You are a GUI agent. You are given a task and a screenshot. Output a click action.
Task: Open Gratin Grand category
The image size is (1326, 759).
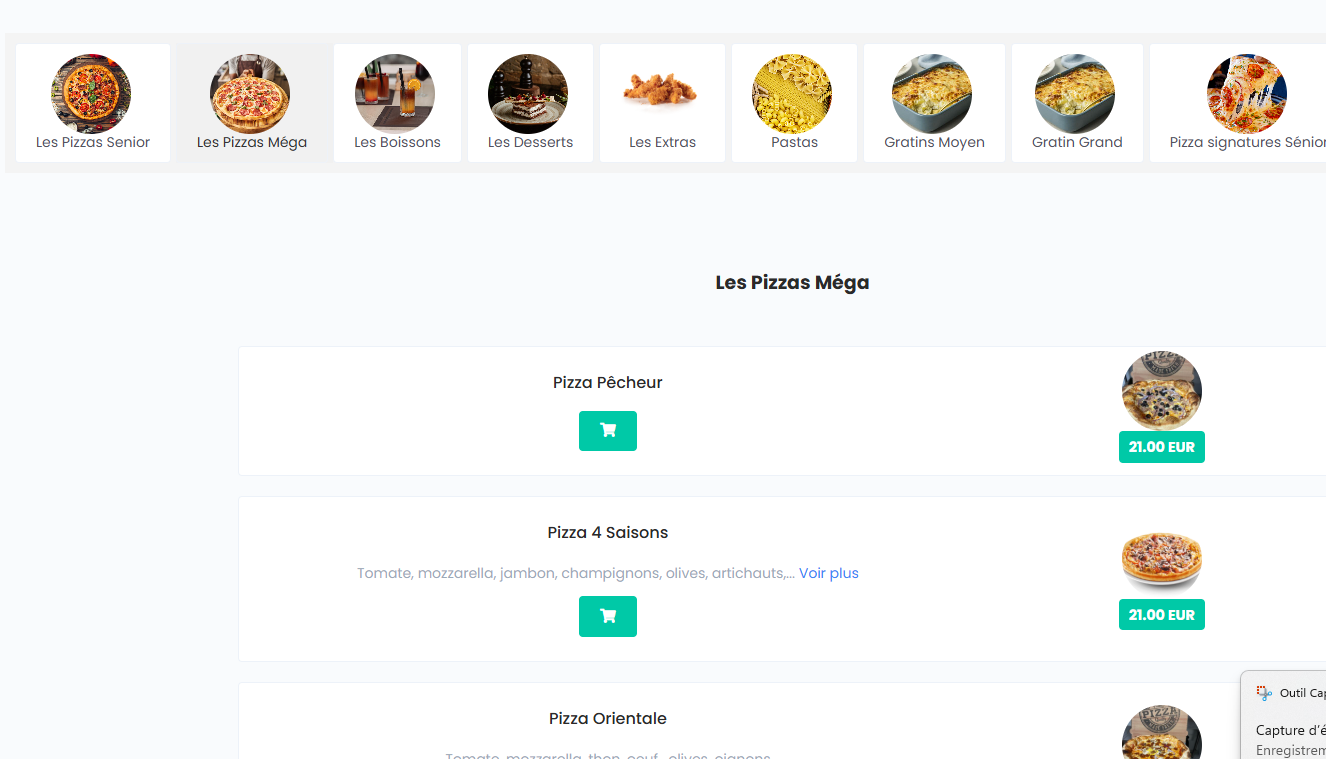coord(1077,103)
